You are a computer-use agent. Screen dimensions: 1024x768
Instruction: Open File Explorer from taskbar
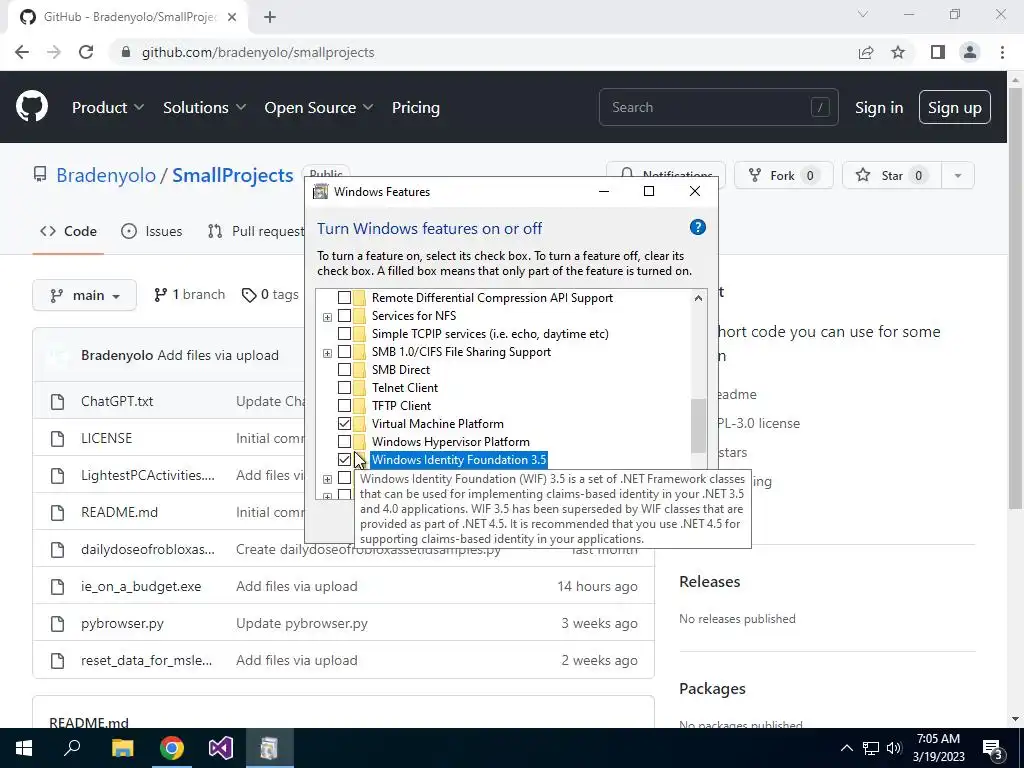(x=122, y=748)
